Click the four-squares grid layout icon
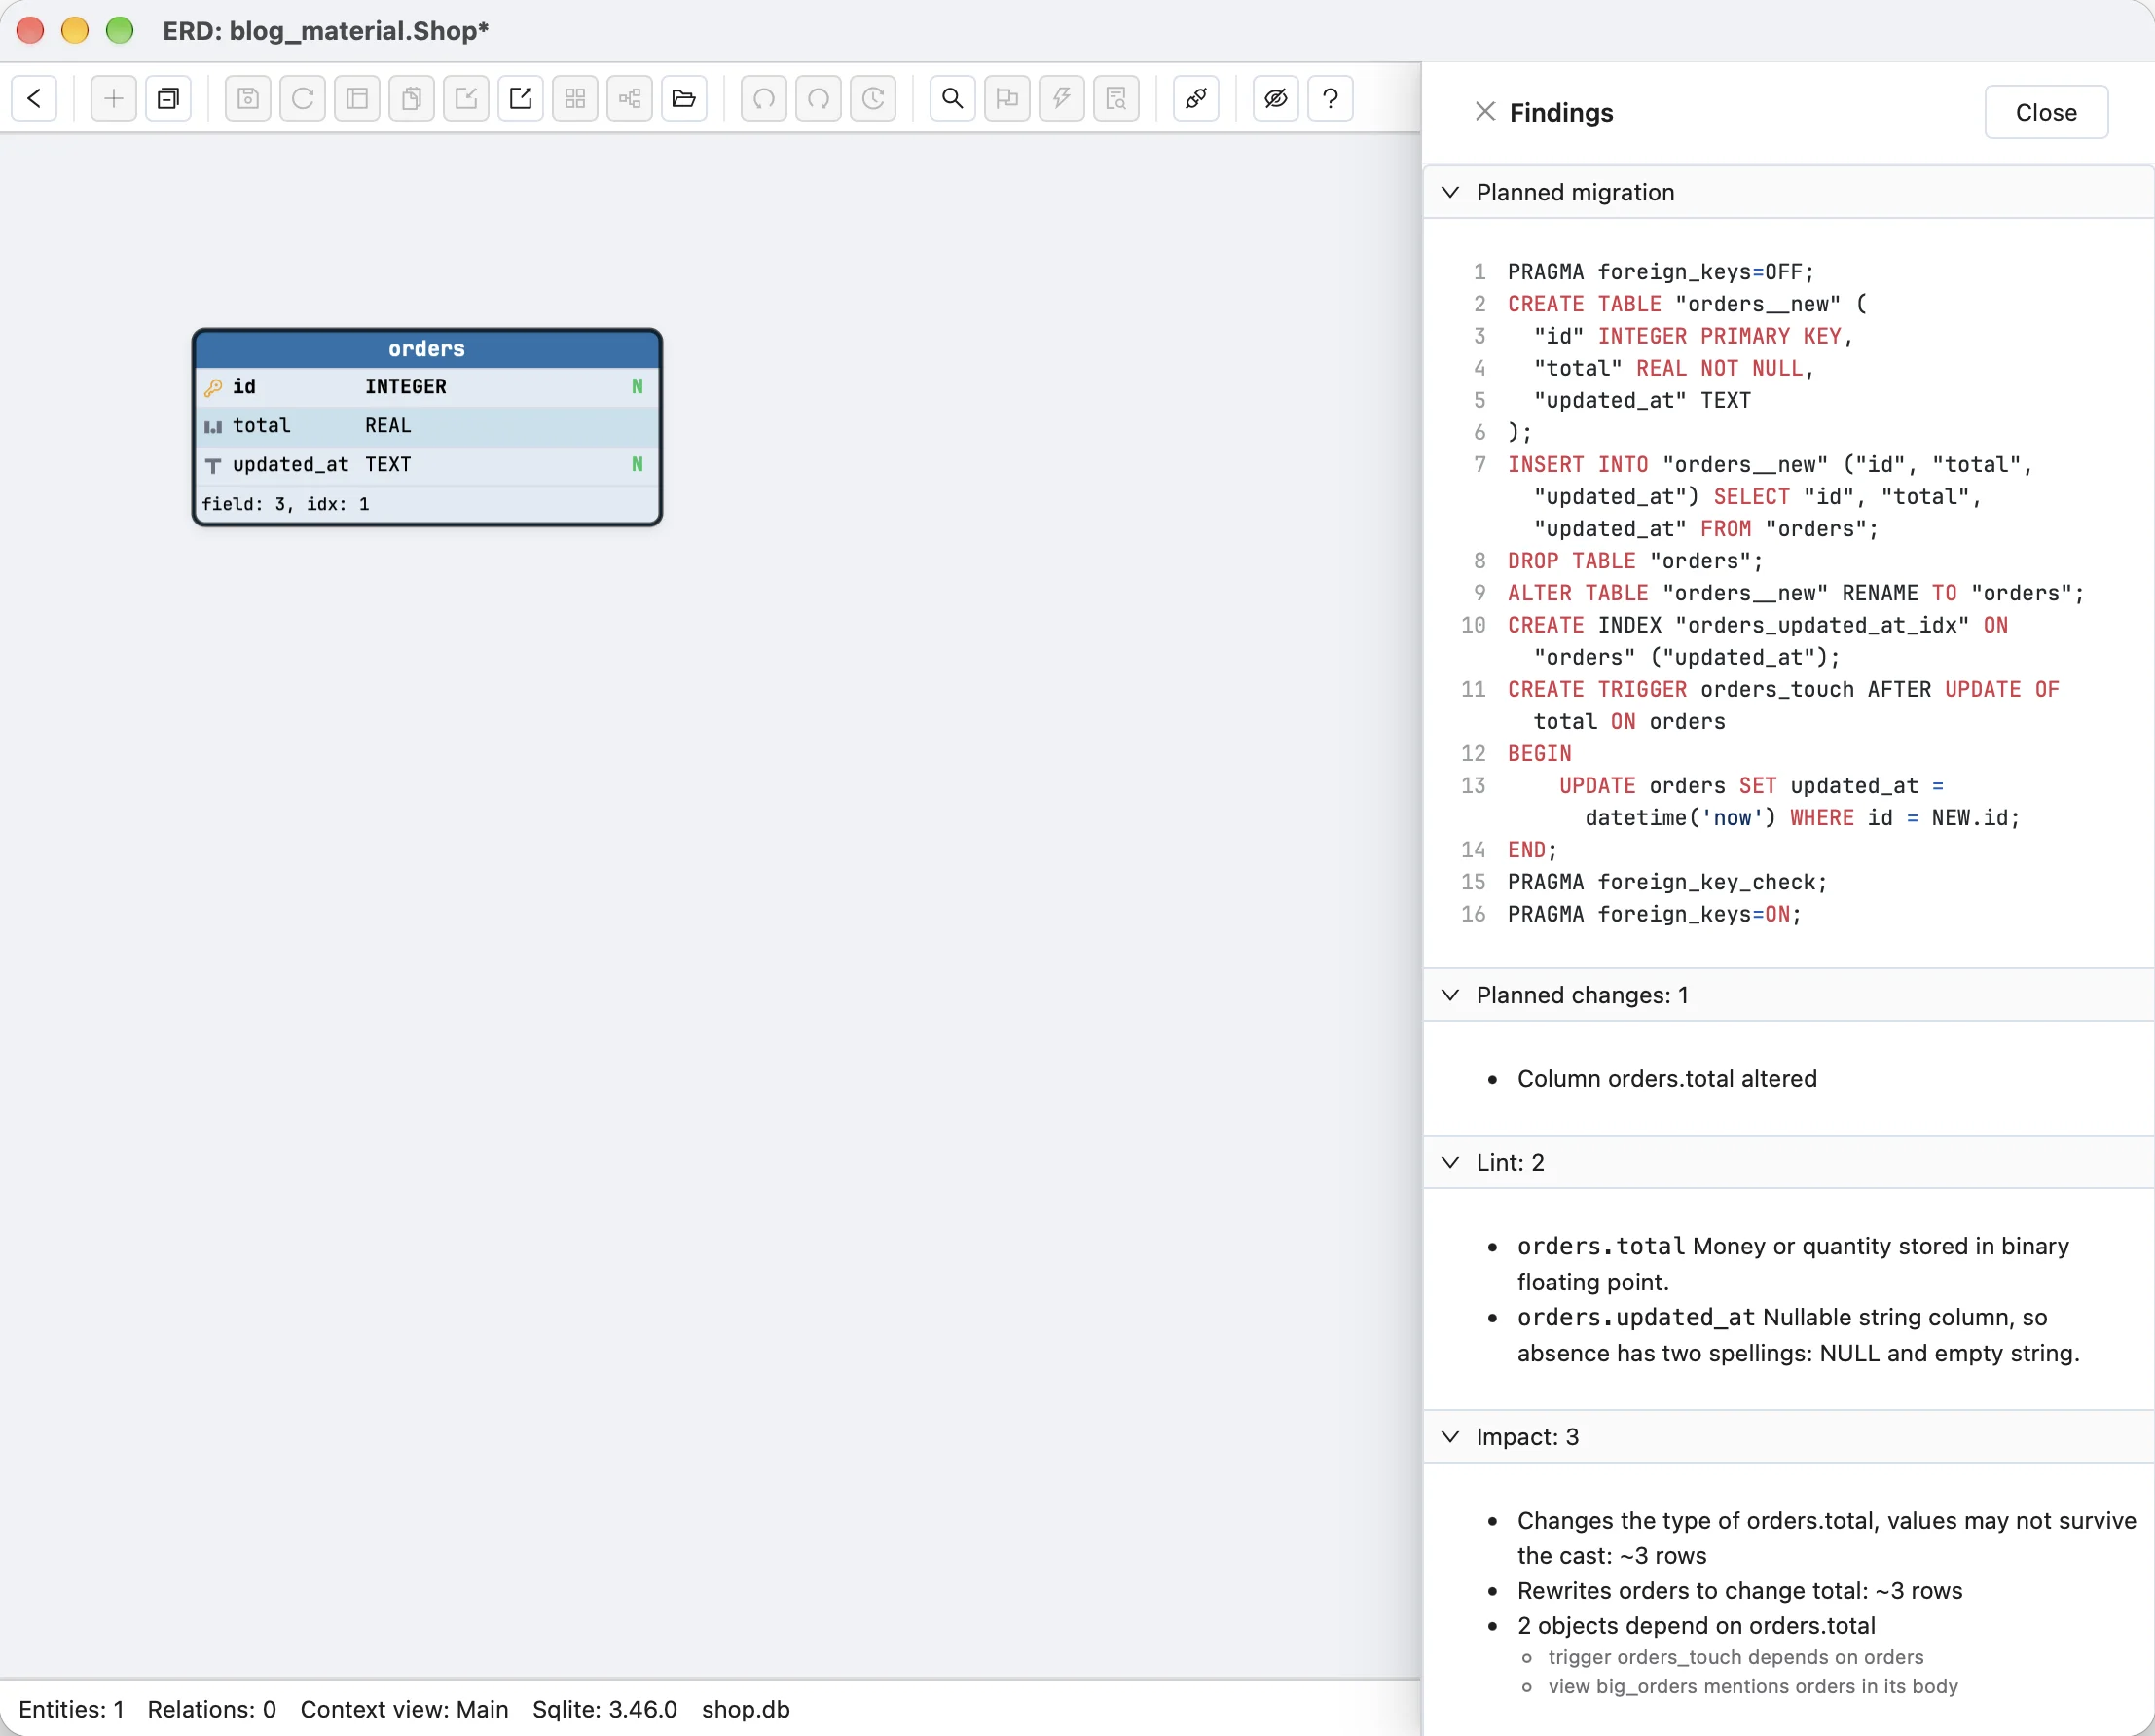 575,98
